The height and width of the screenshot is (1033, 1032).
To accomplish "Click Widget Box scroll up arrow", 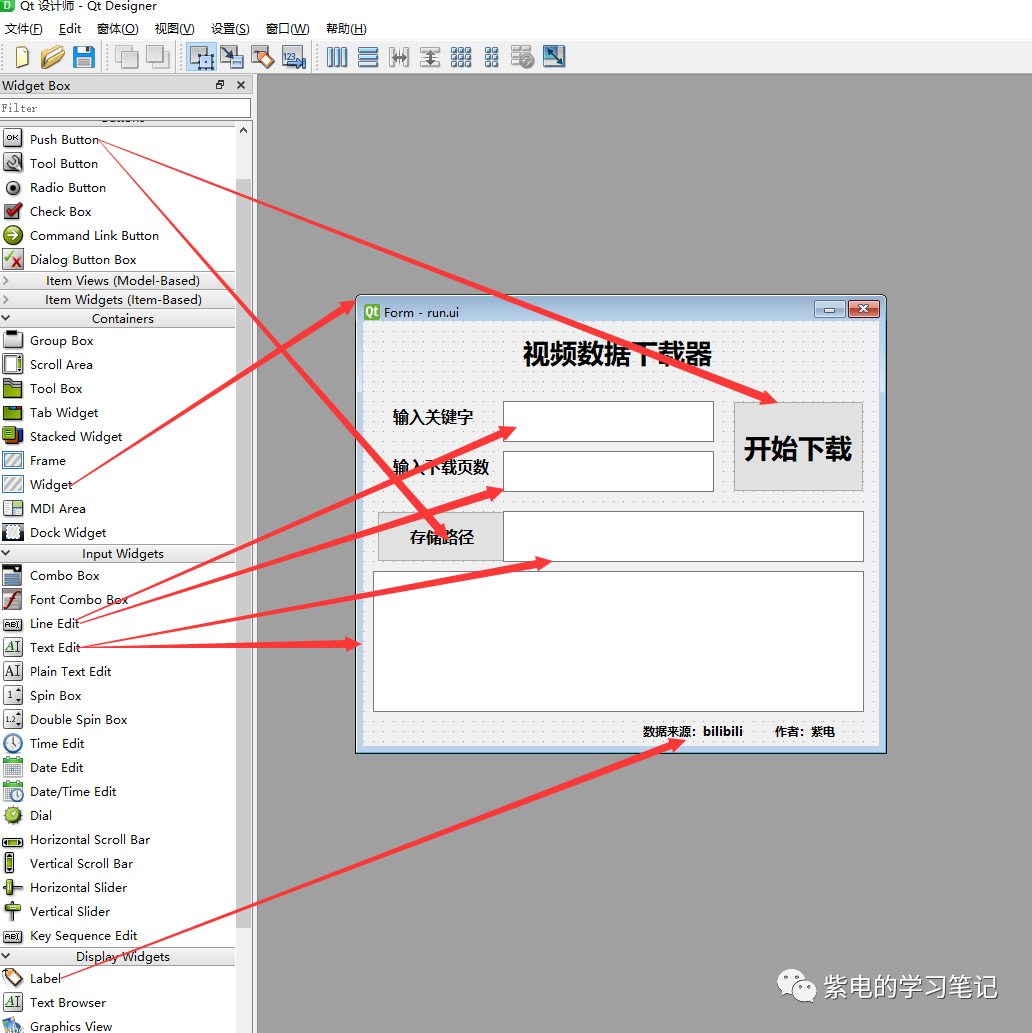I will (x=243, y=130).
